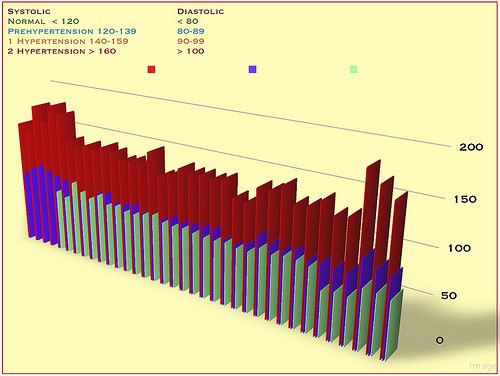Click the purple legend square
500x376 pixels.
(252, 69)
